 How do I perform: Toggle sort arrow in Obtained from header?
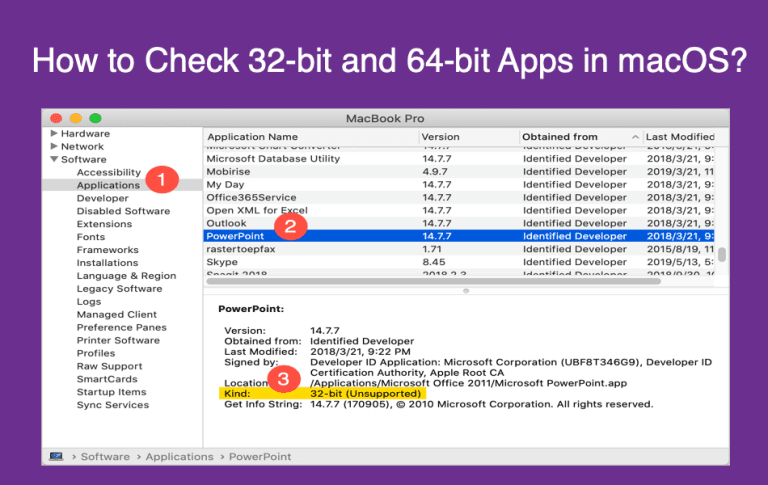click(x=635, y=137)
